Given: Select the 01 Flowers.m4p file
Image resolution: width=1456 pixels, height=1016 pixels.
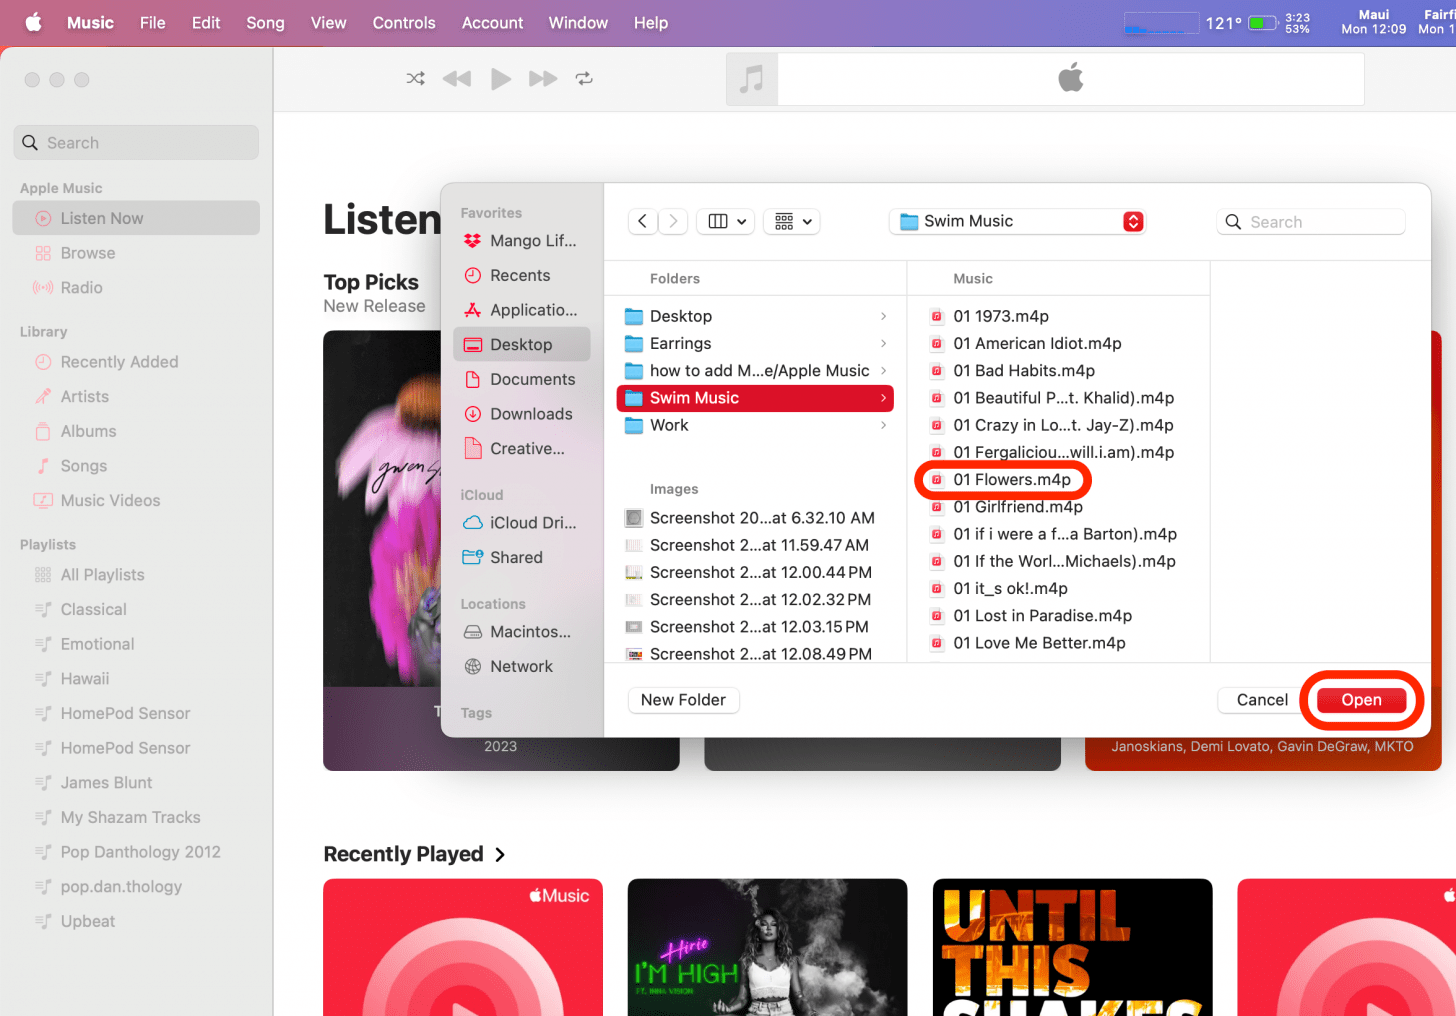Looking at the screenshot, I should 1011,480.
